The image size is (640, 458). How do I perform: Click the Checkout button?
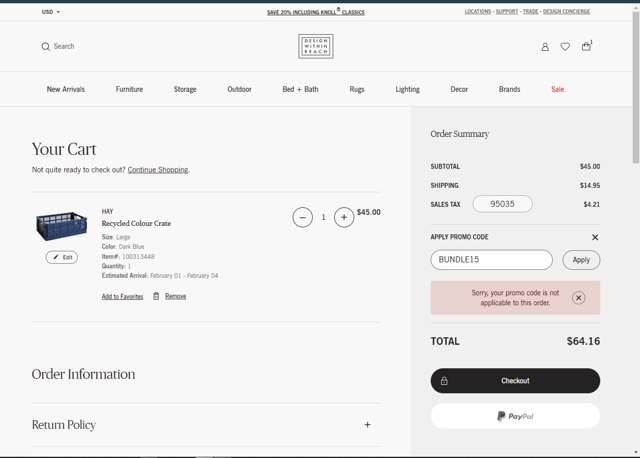click(x=515, y=381)
